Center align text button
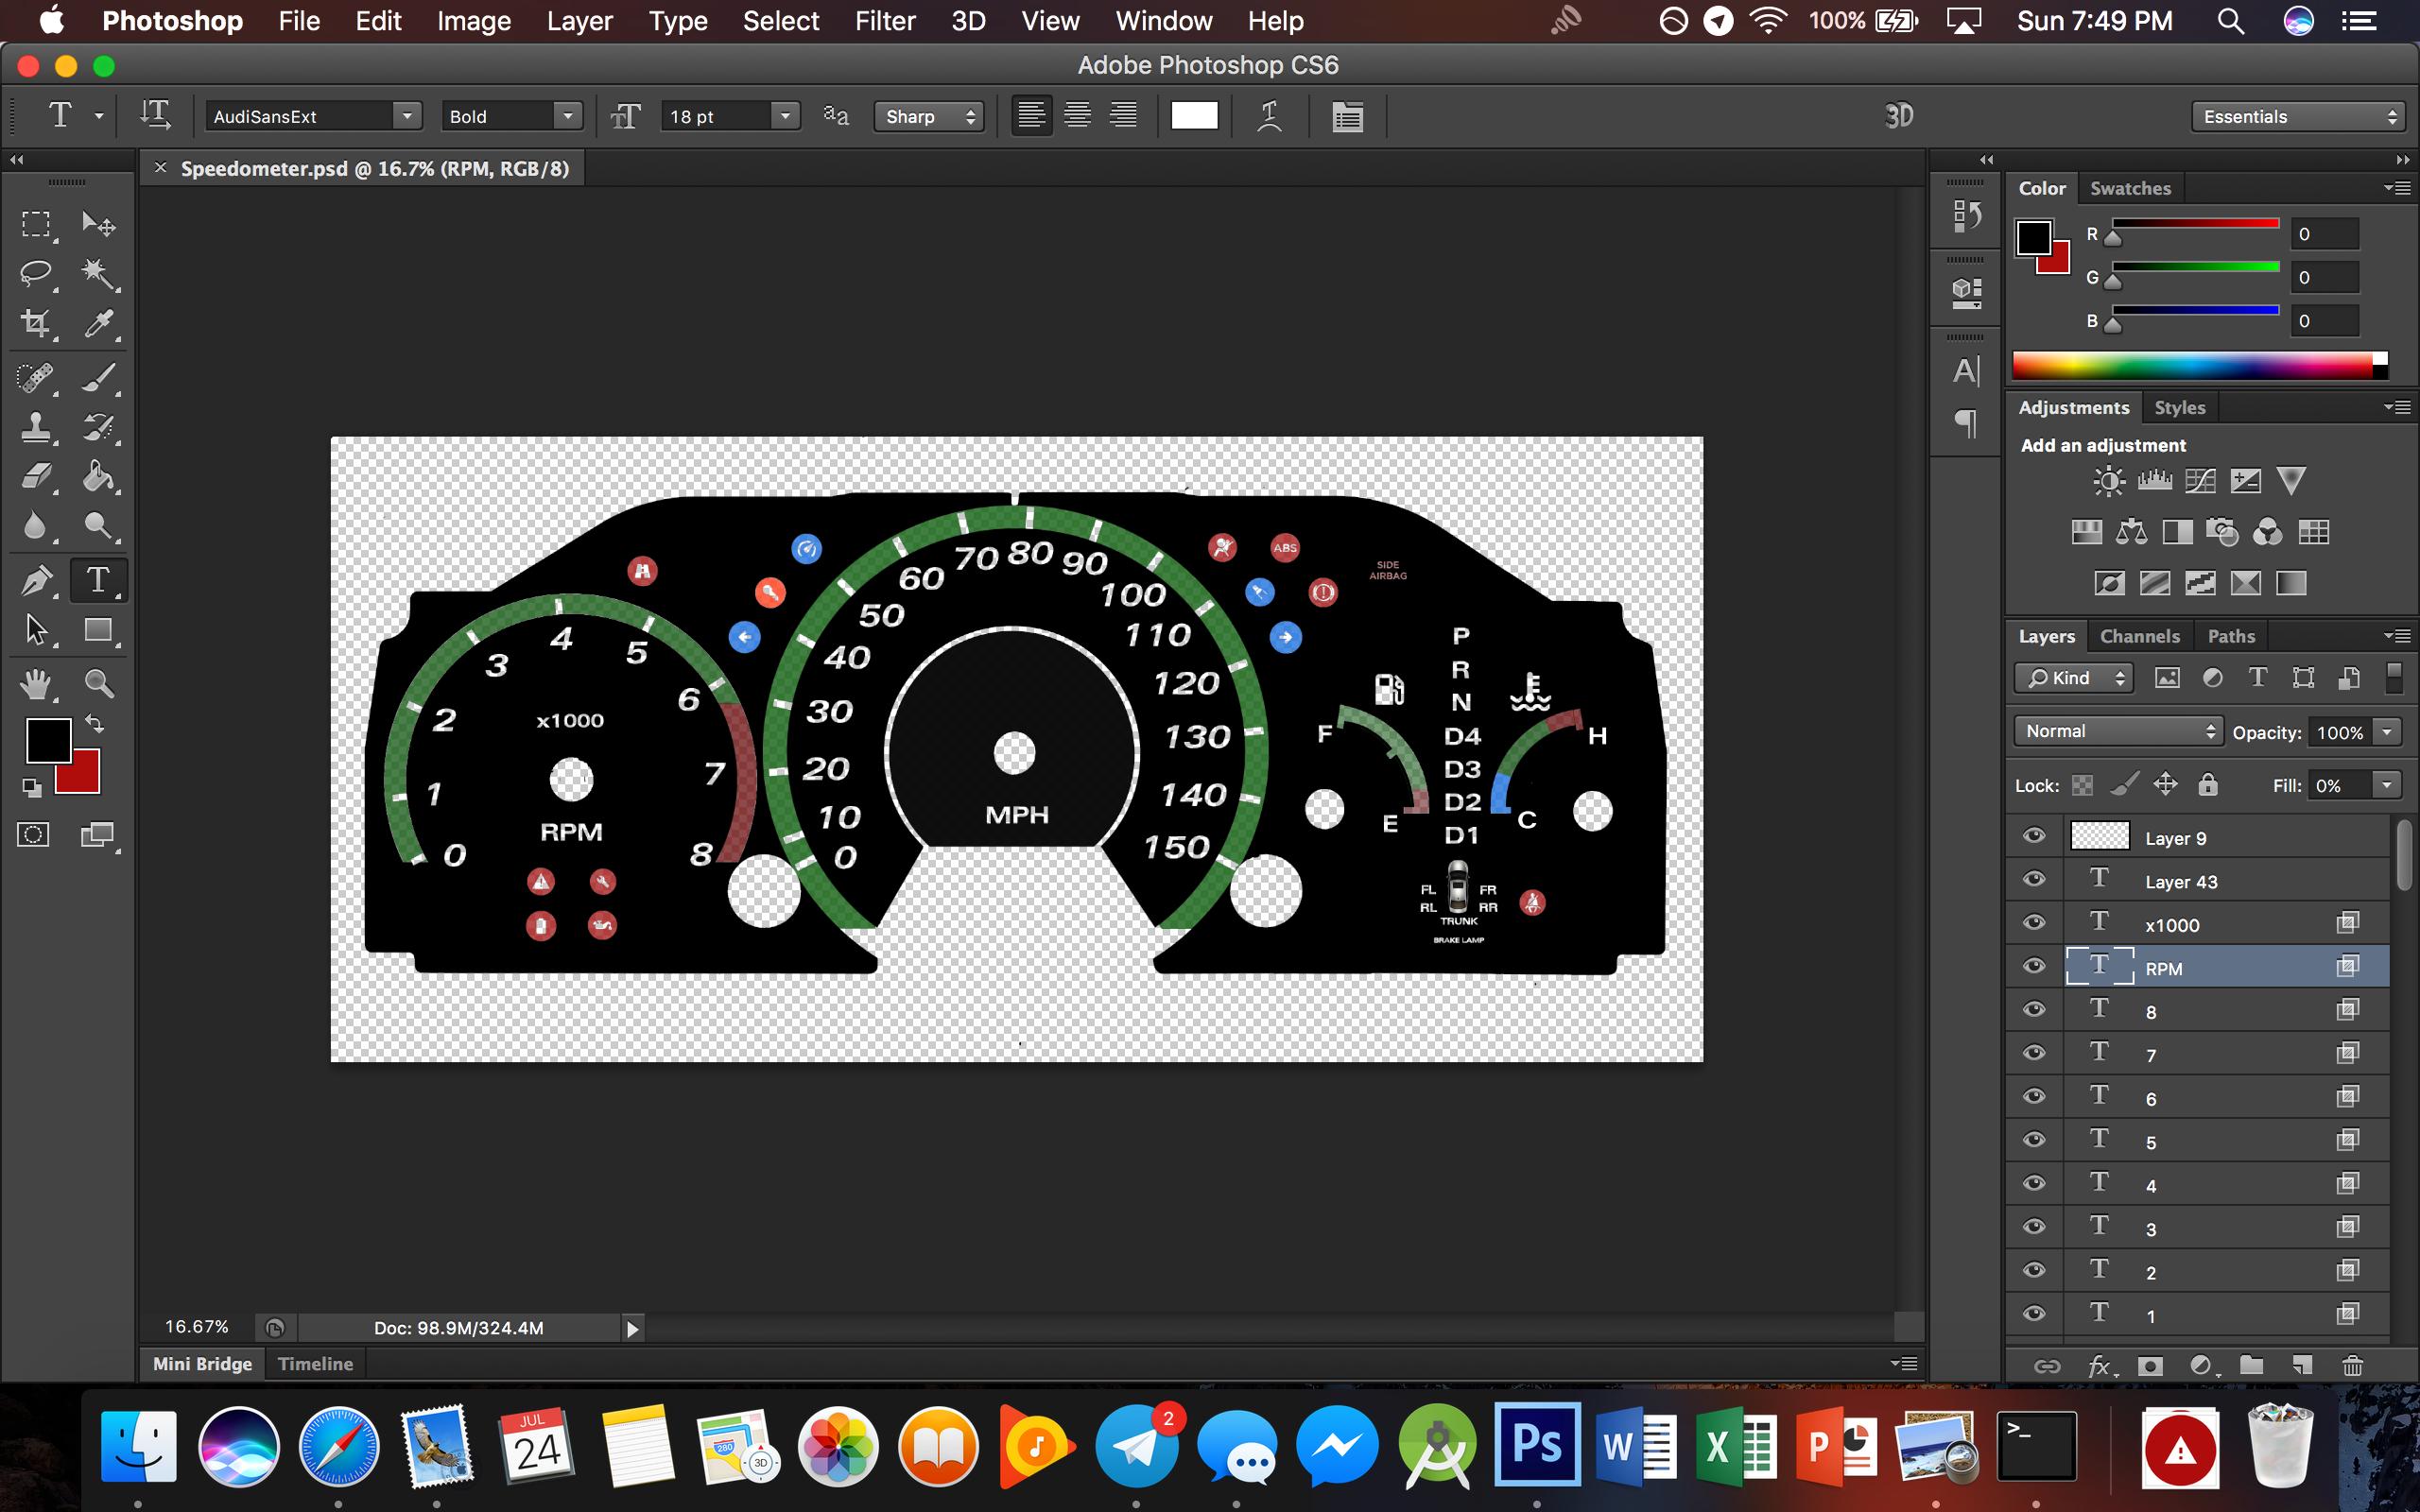Viewport: 2420px width, 1512px height. 1077,116
